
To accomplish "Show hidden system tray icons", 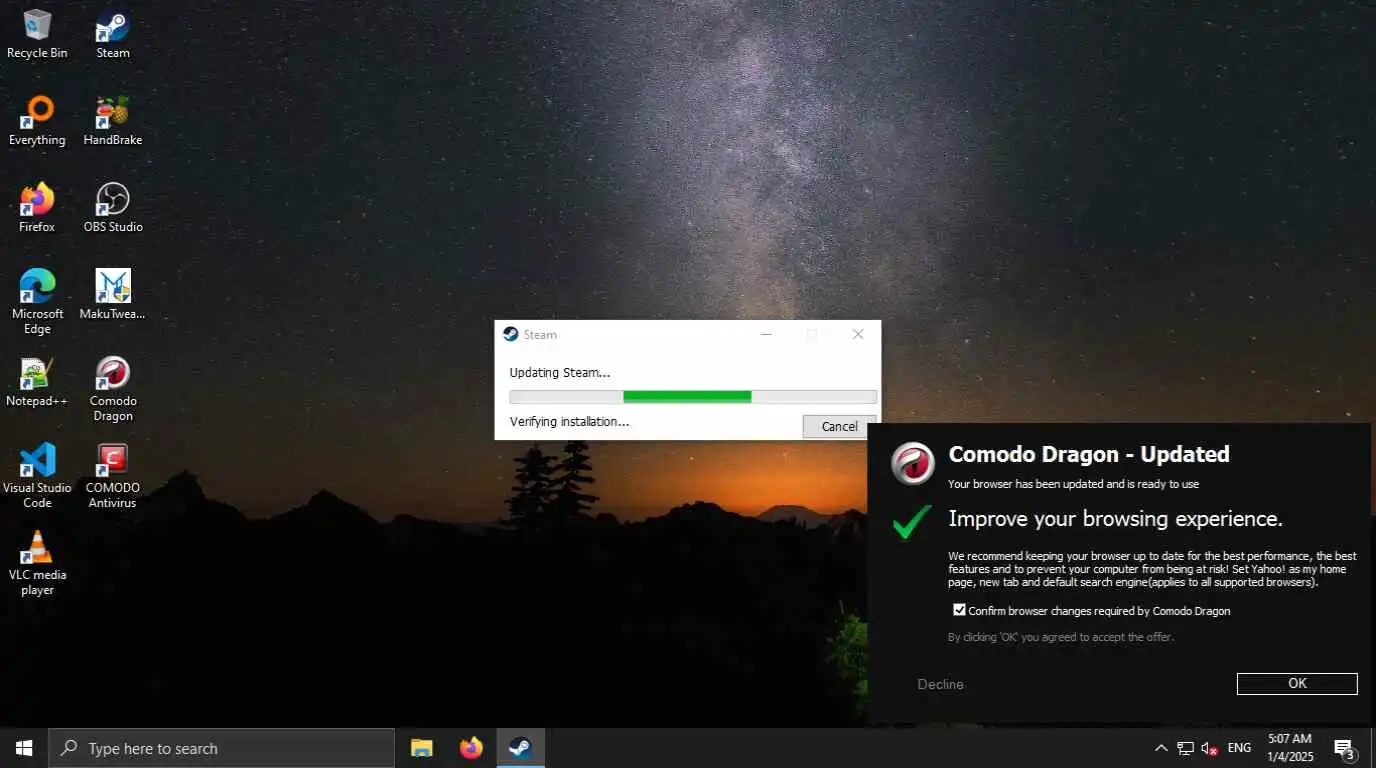I will click(x=1160, y=748).
